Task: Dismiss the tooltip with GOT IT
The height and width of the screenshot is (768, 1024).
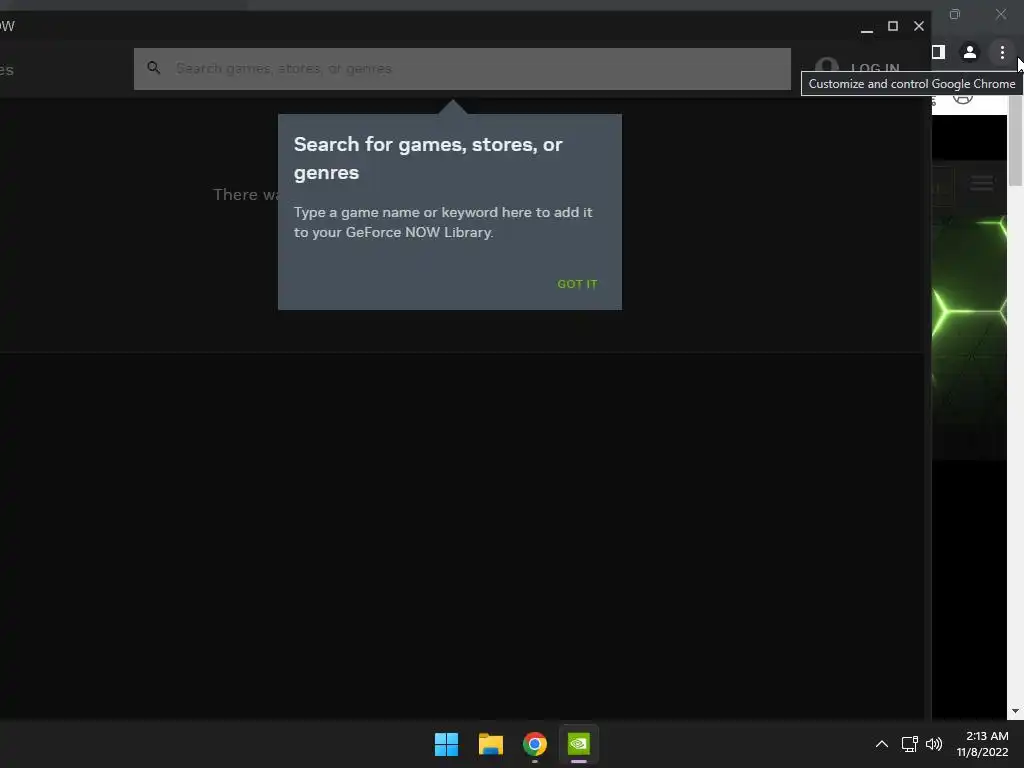Action: click(x=577, y=284)
